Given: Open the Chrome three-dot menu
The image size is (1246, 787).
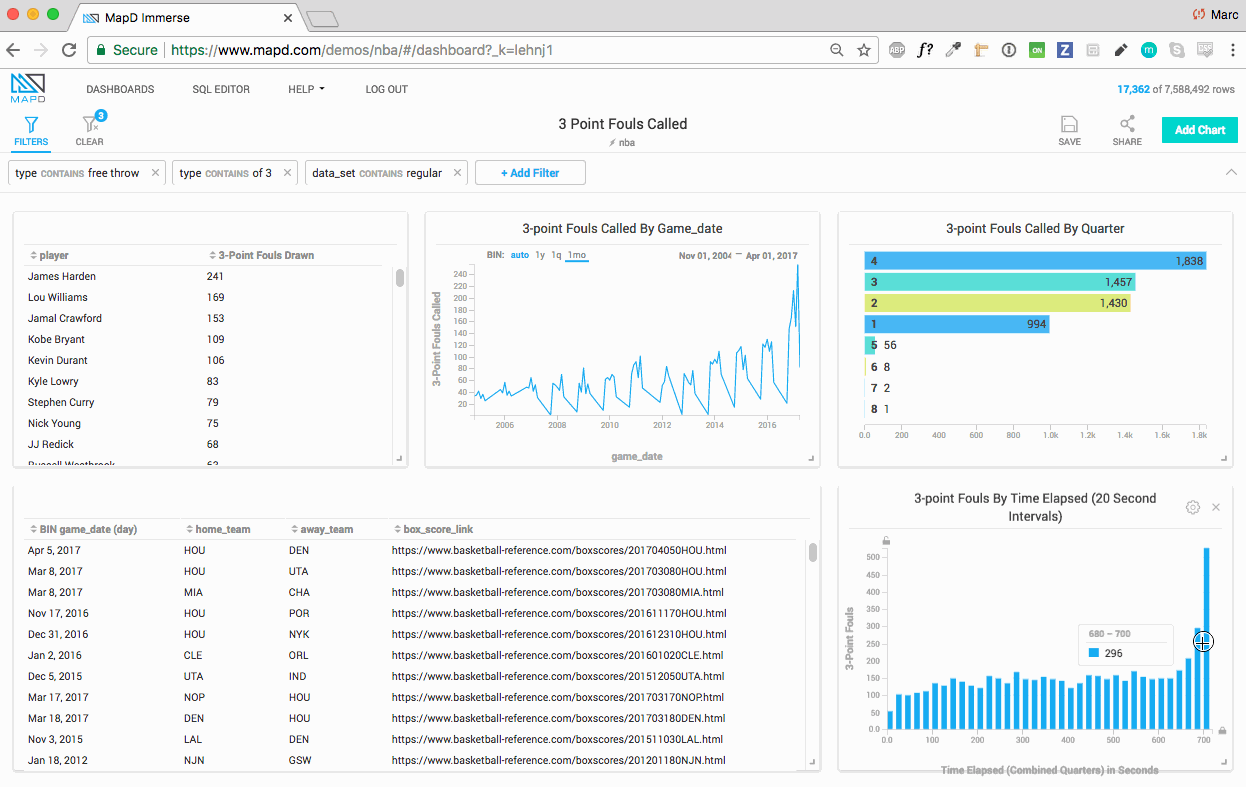Looking at the screenshot, I should tap(1231, 50).
